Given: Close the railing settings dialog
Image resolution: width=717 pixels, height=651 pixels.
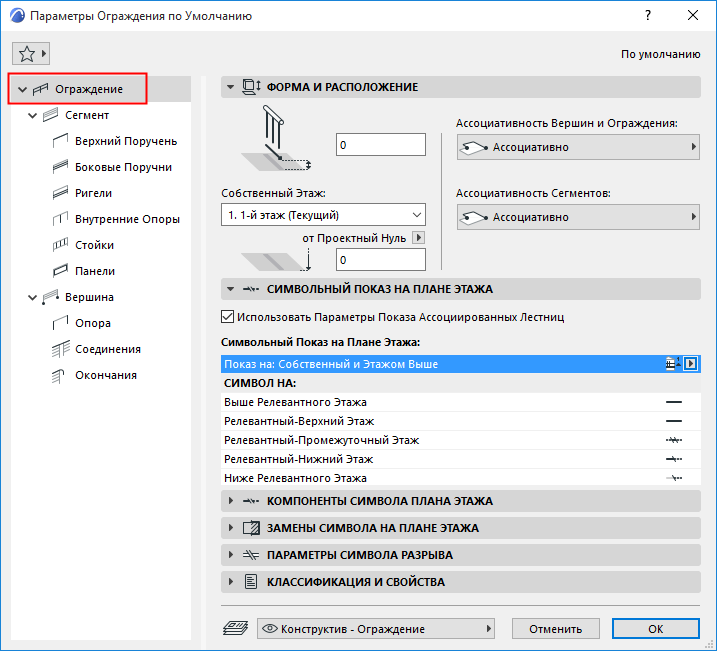Looking at the screenshot, I should tap(693, 15).
